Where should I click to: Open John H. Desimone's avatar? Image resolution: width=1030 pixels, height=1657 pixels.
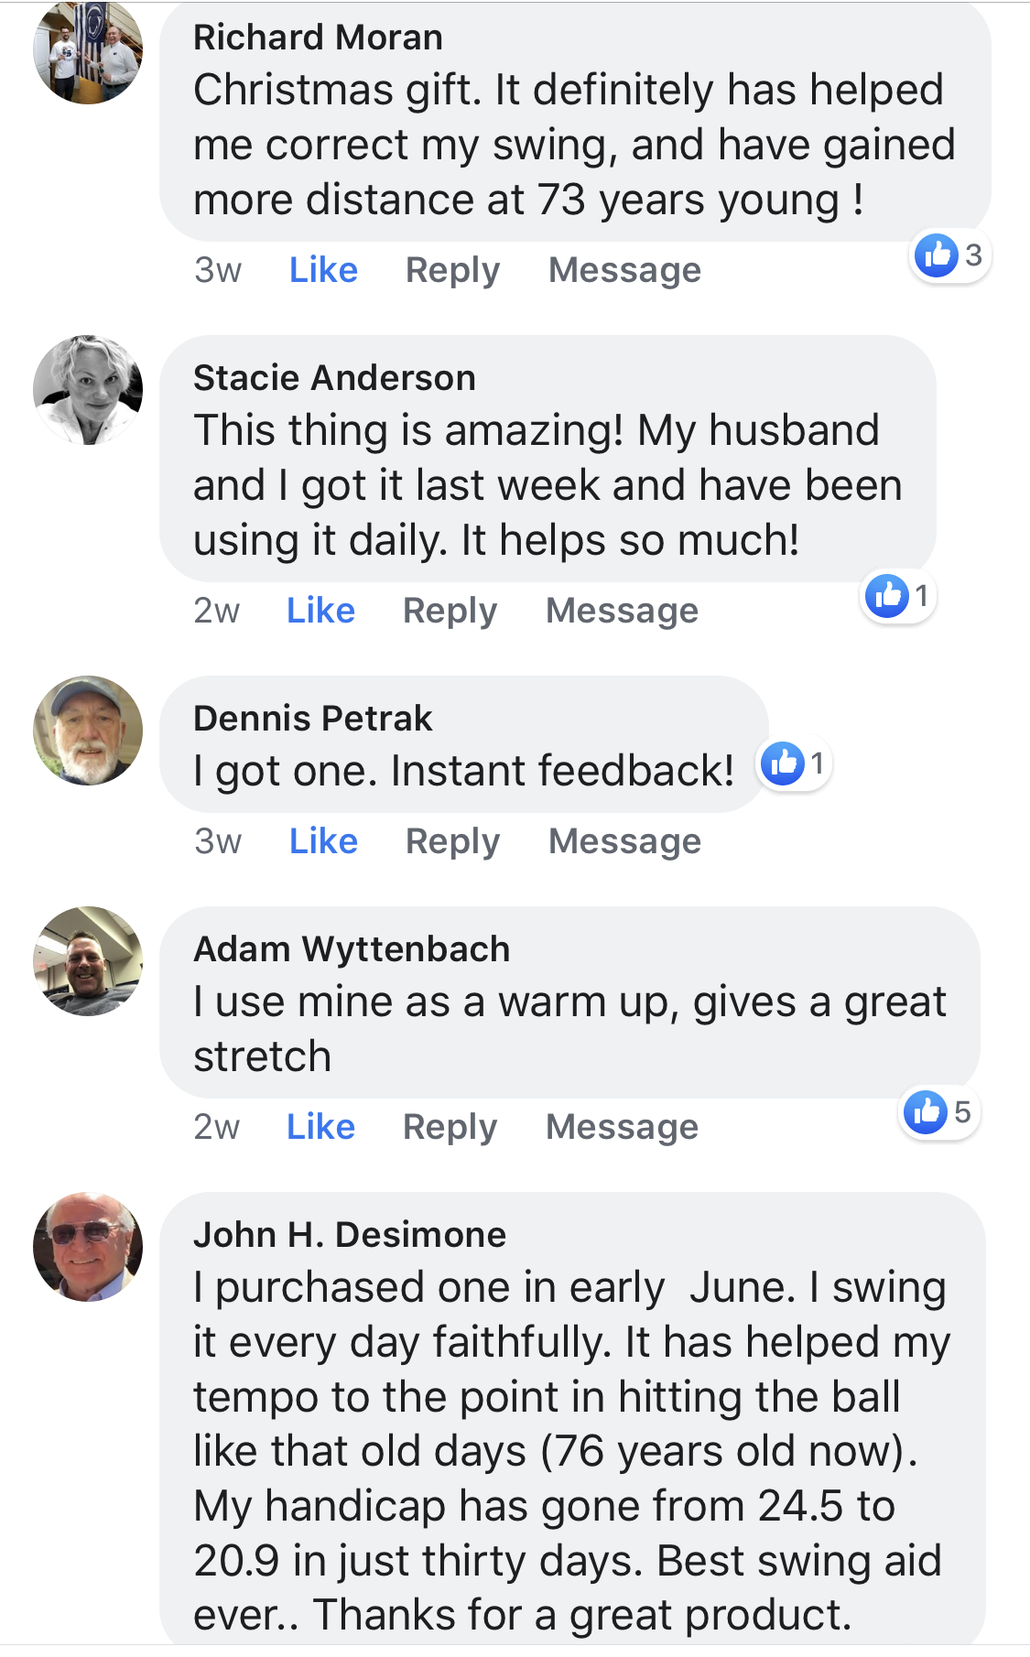pos(88,1247)
